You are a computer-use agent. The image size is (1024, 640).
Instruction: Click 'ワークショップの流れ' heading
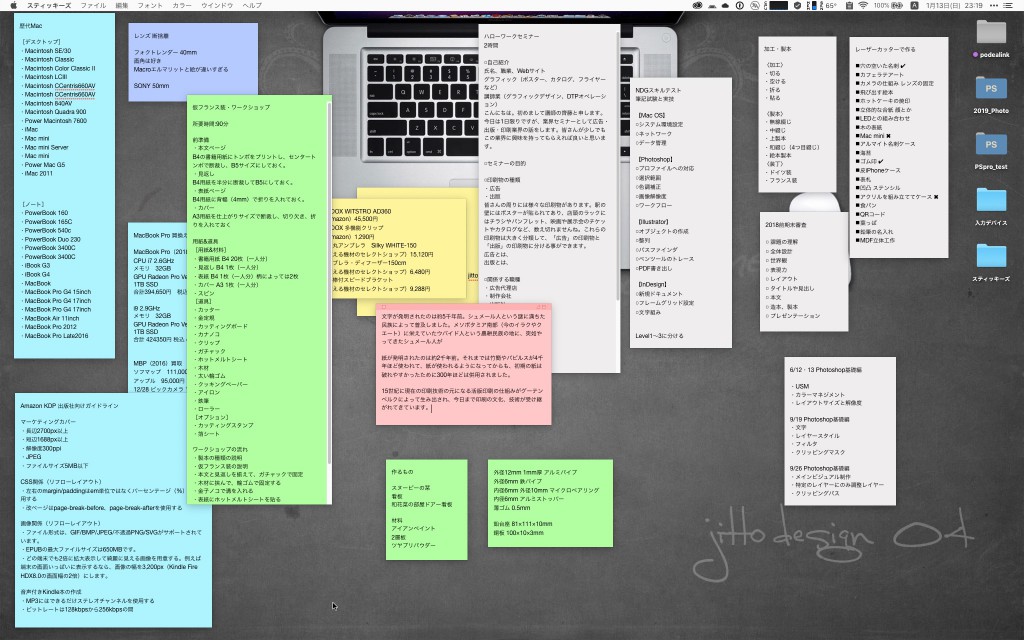pyautogui.click(x=220, y=450)
